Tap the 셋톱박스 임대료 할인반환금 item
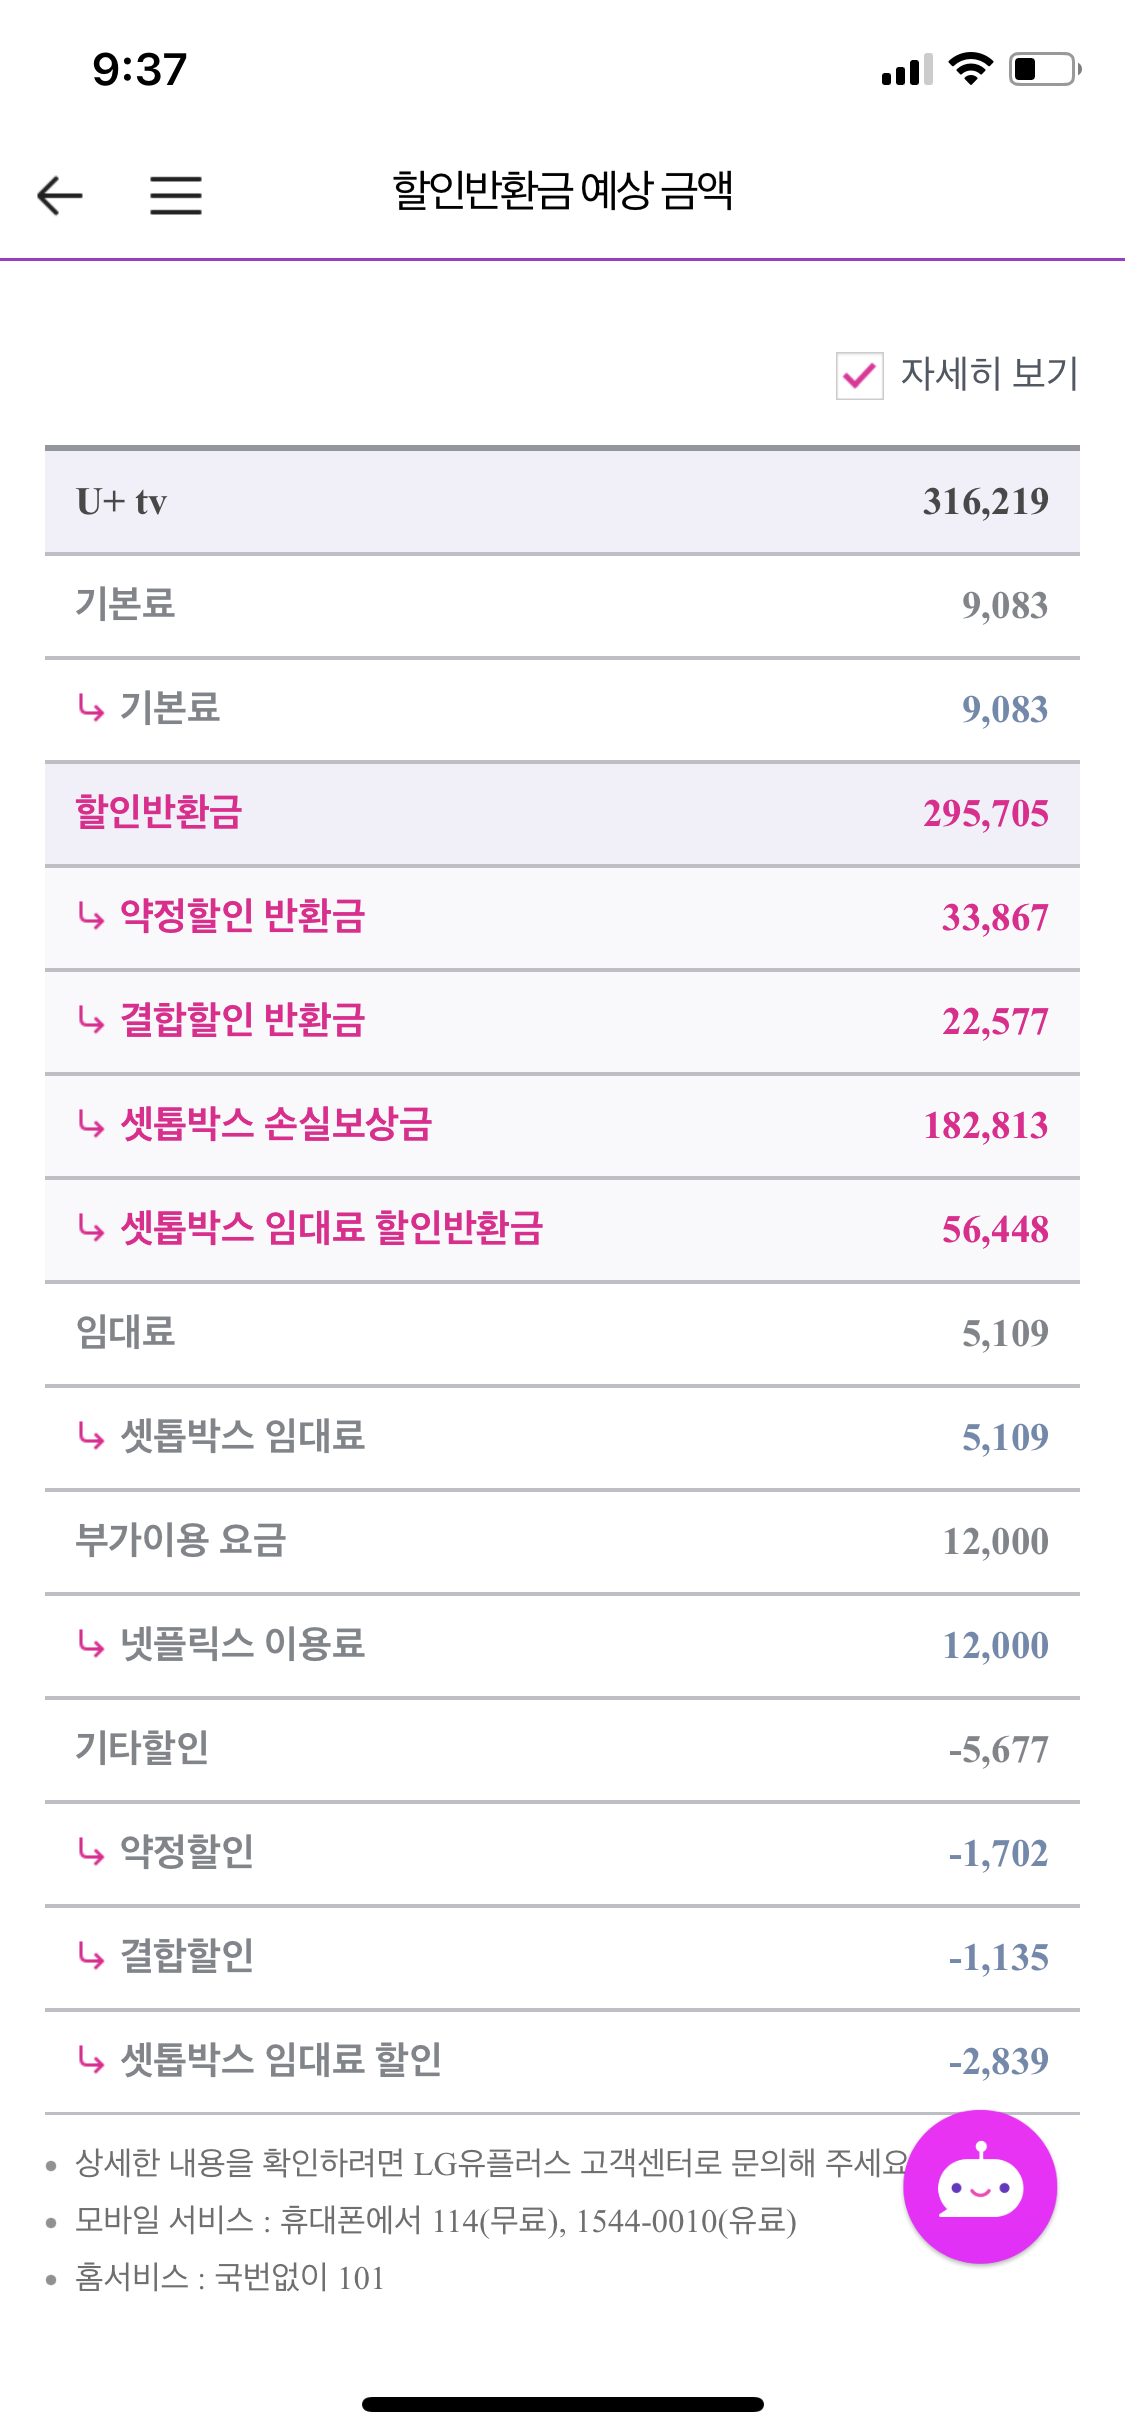This screenshot has height=2436, width=1125. [x=562, y=1229]
